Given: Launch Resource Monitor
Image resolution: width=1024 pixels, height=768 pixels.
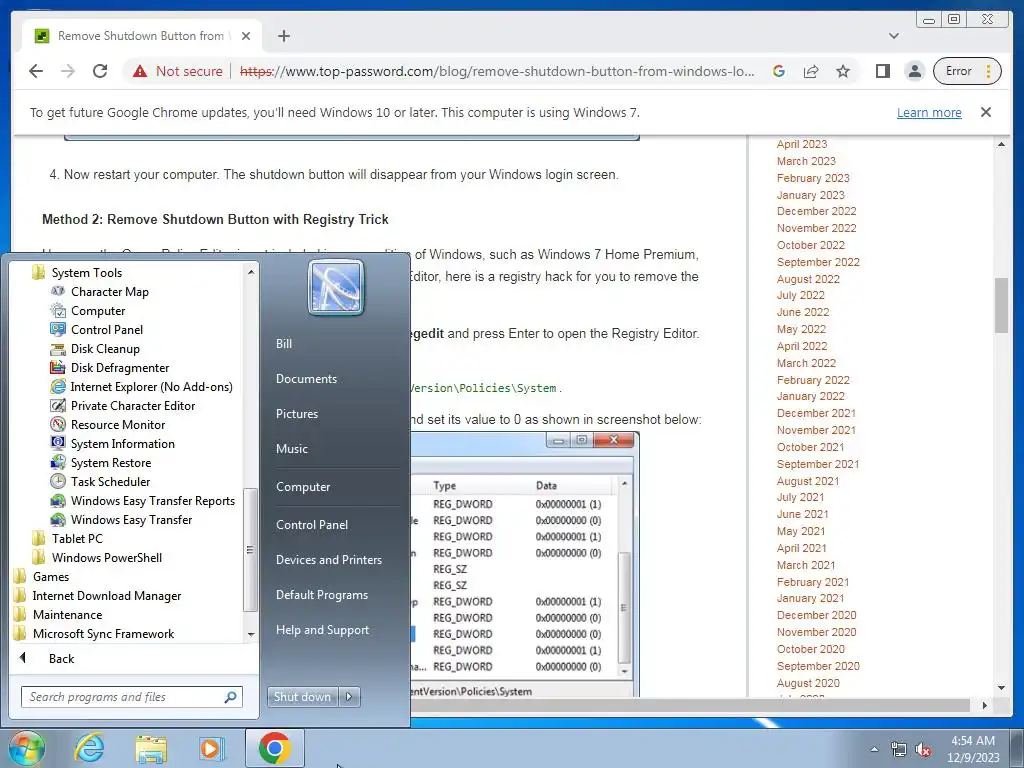Looking at the screenshot, I should [118, 424].
